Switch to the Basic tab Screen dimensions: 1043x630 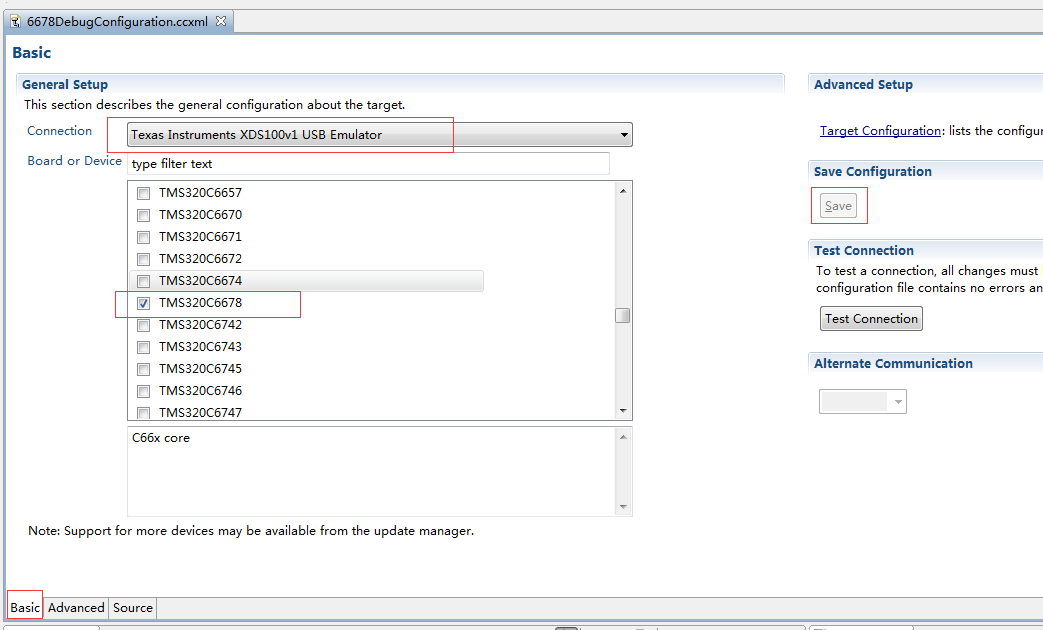[x=25, y=607]
